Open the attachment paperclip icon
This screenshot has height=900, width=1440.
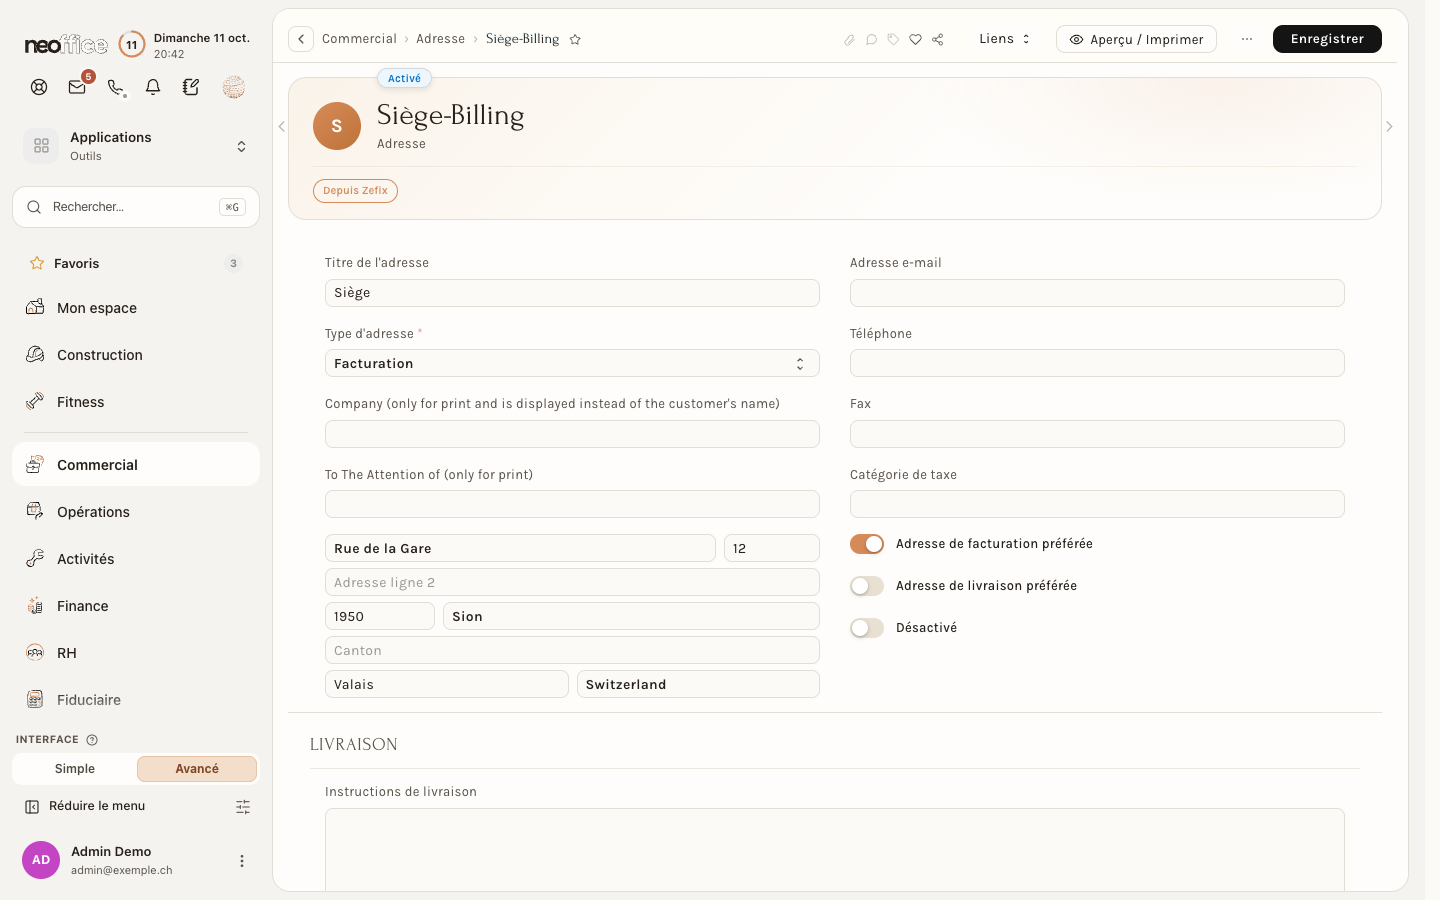pyautogui.click(x=849, y=39)
